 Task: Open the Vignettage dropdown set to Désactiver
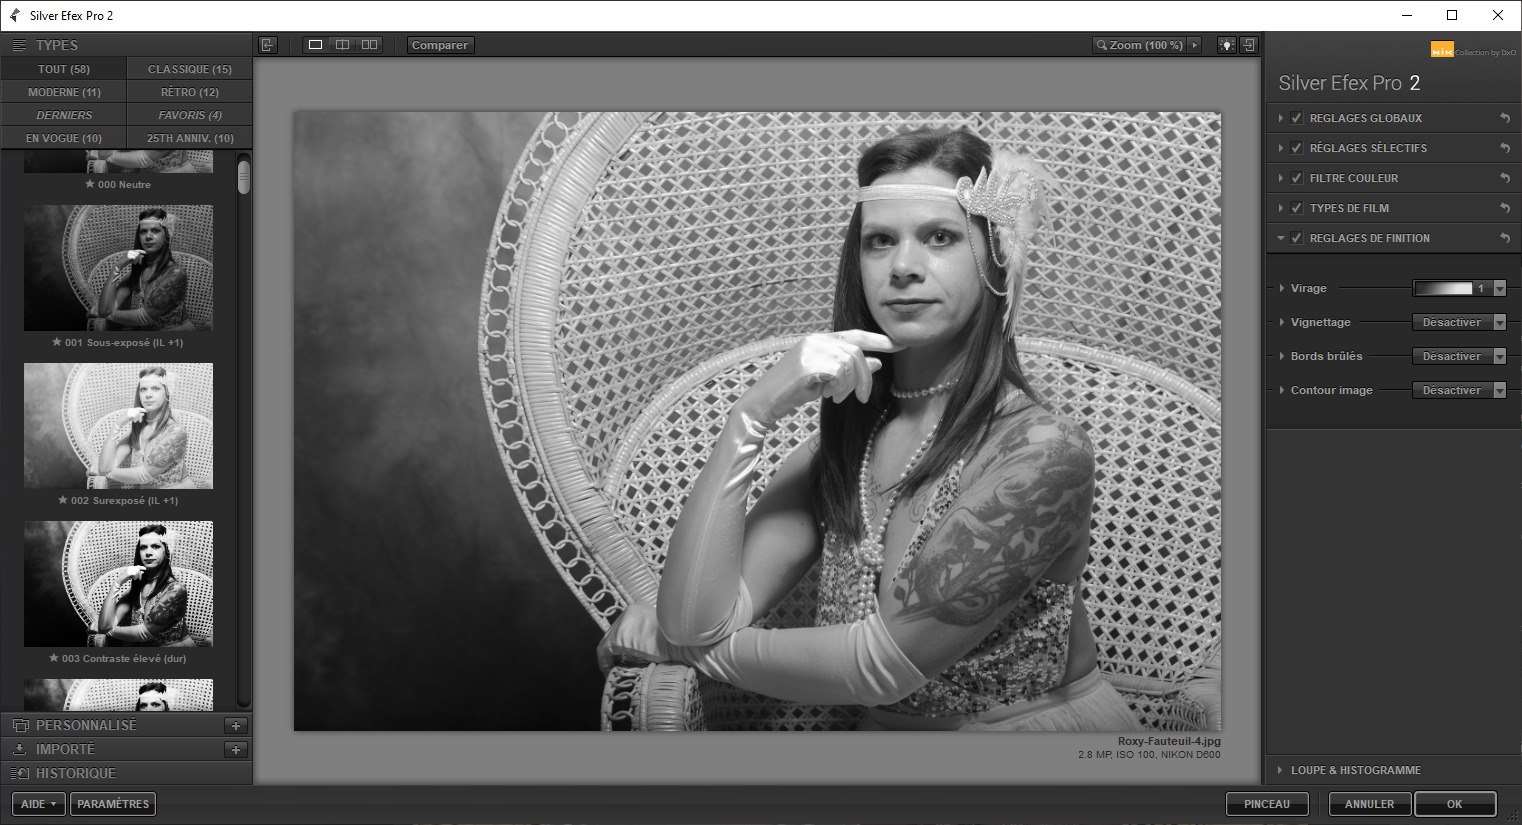tap(1458, 321)
